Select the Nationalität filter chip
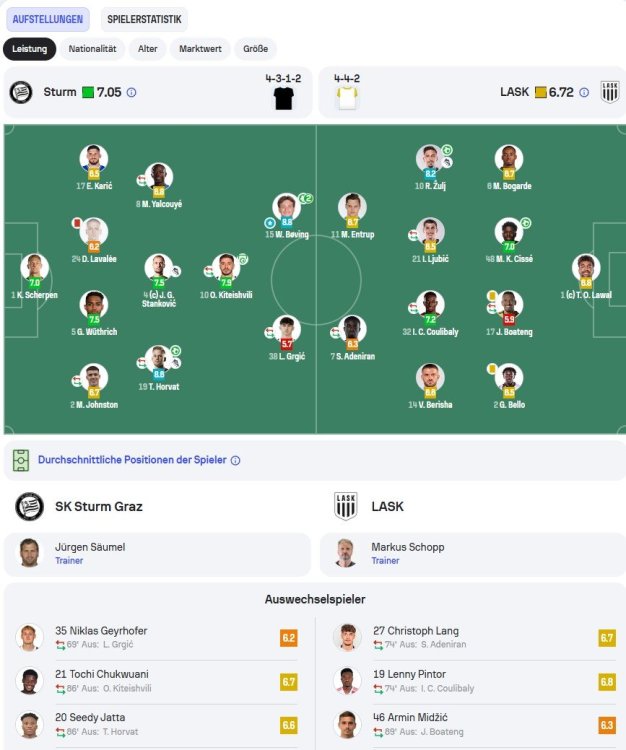Viewport: 626px width, 750px height. [x=94, y=49]
